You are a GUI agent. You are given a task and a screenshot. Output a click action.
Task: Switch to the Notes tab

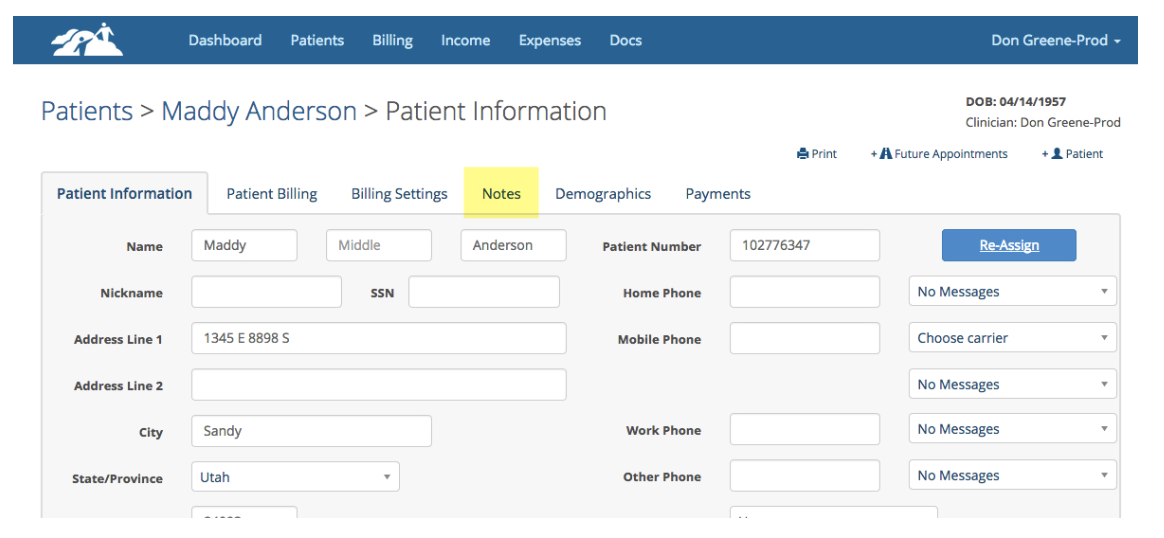point(501,194)
